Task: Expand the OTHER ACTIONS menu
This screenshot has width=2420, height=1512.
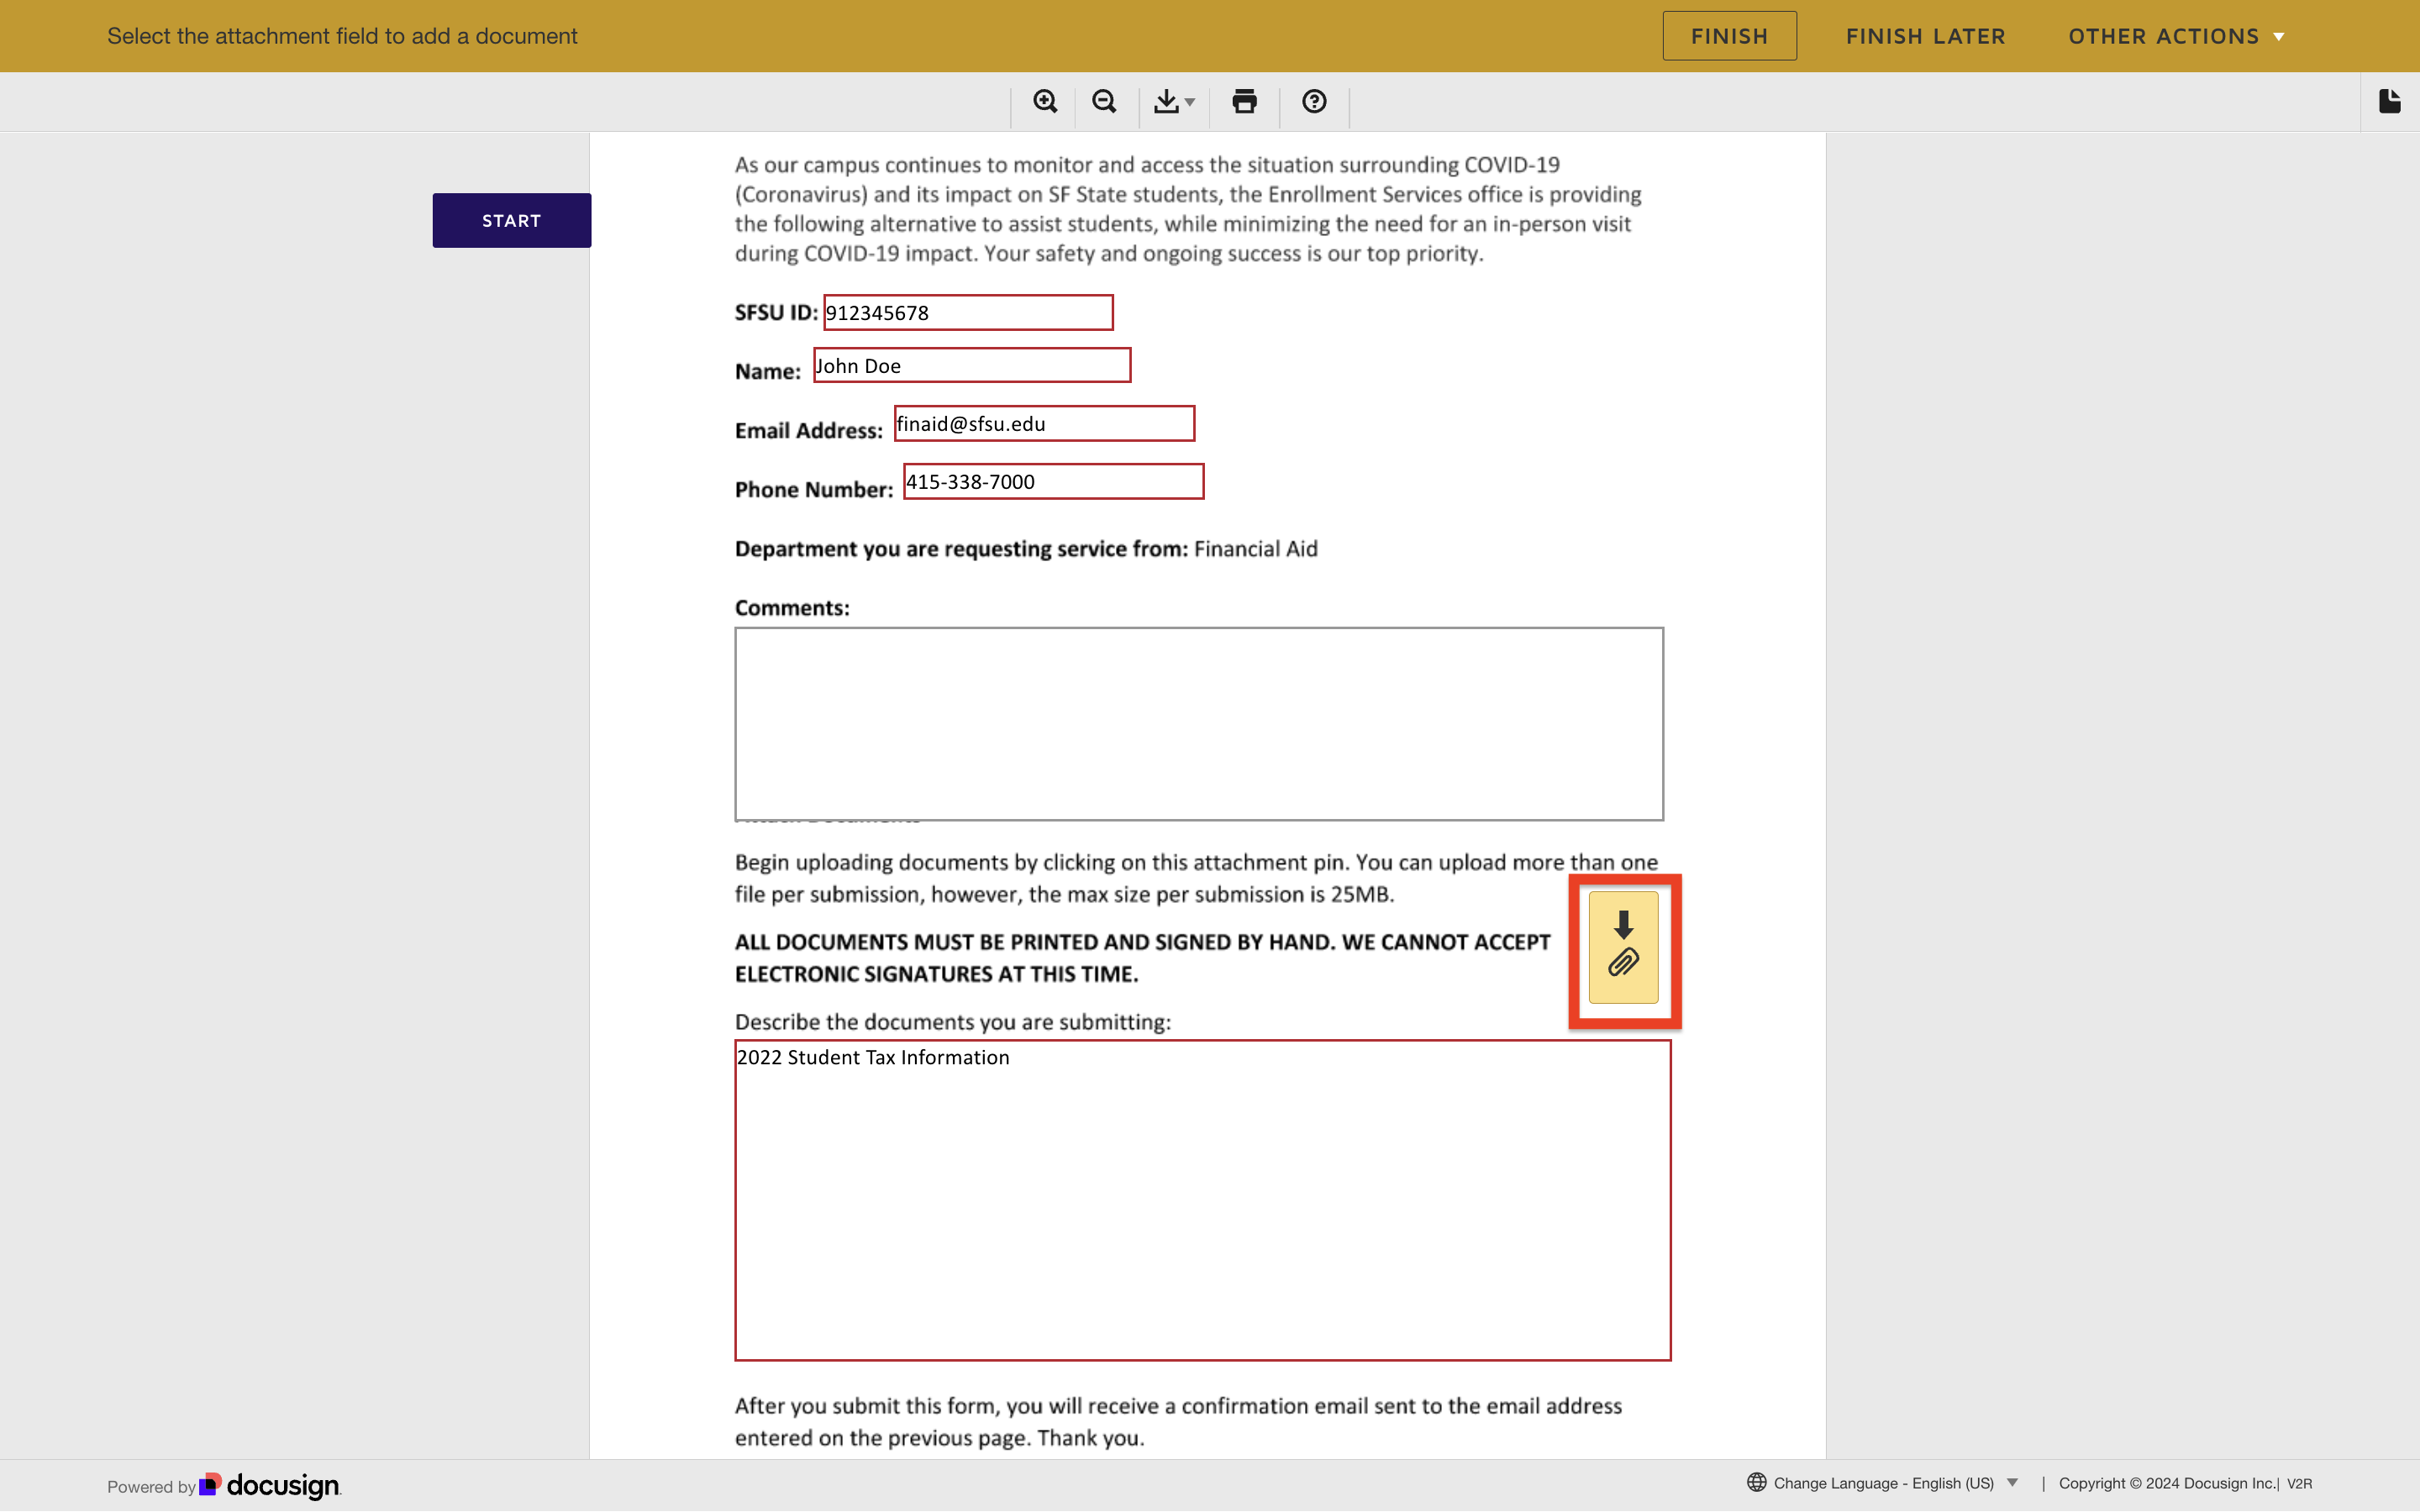Action: point(2176,36)
